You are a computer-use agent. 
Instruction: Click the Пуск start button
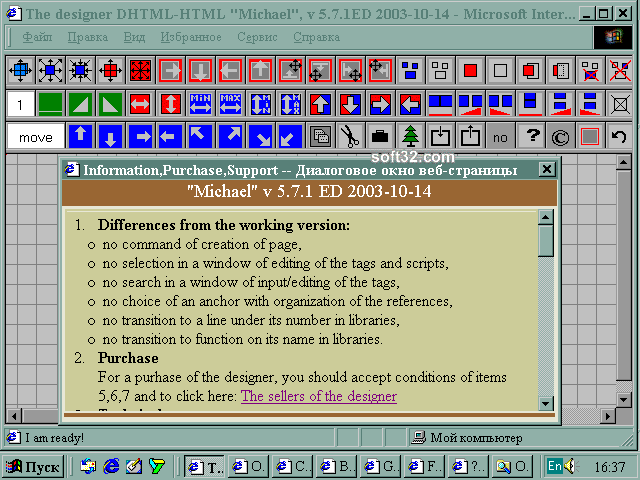(33, 466)
